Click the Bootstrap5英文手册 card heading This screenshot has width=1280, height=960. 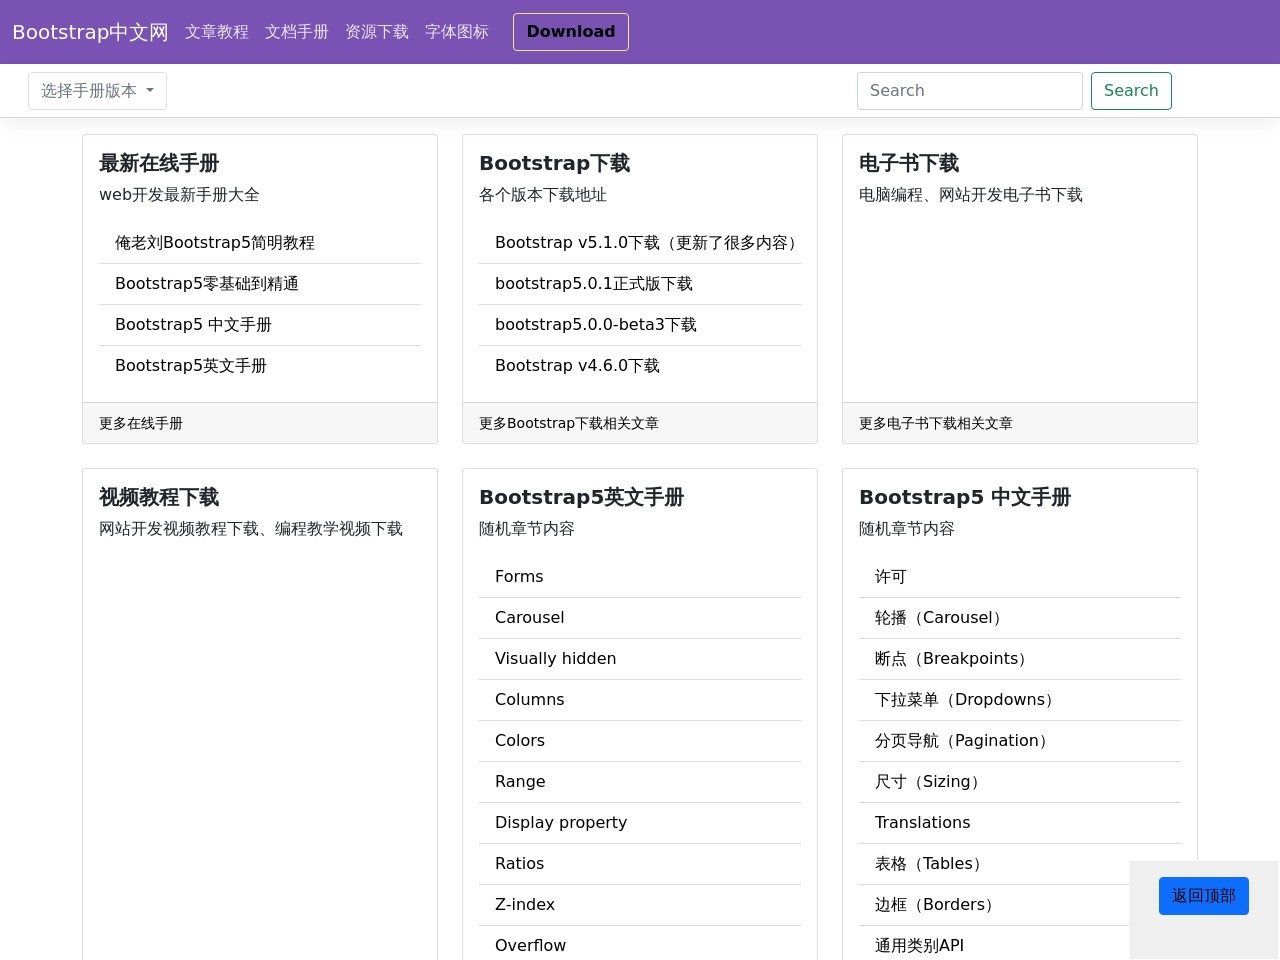point(582,497)
